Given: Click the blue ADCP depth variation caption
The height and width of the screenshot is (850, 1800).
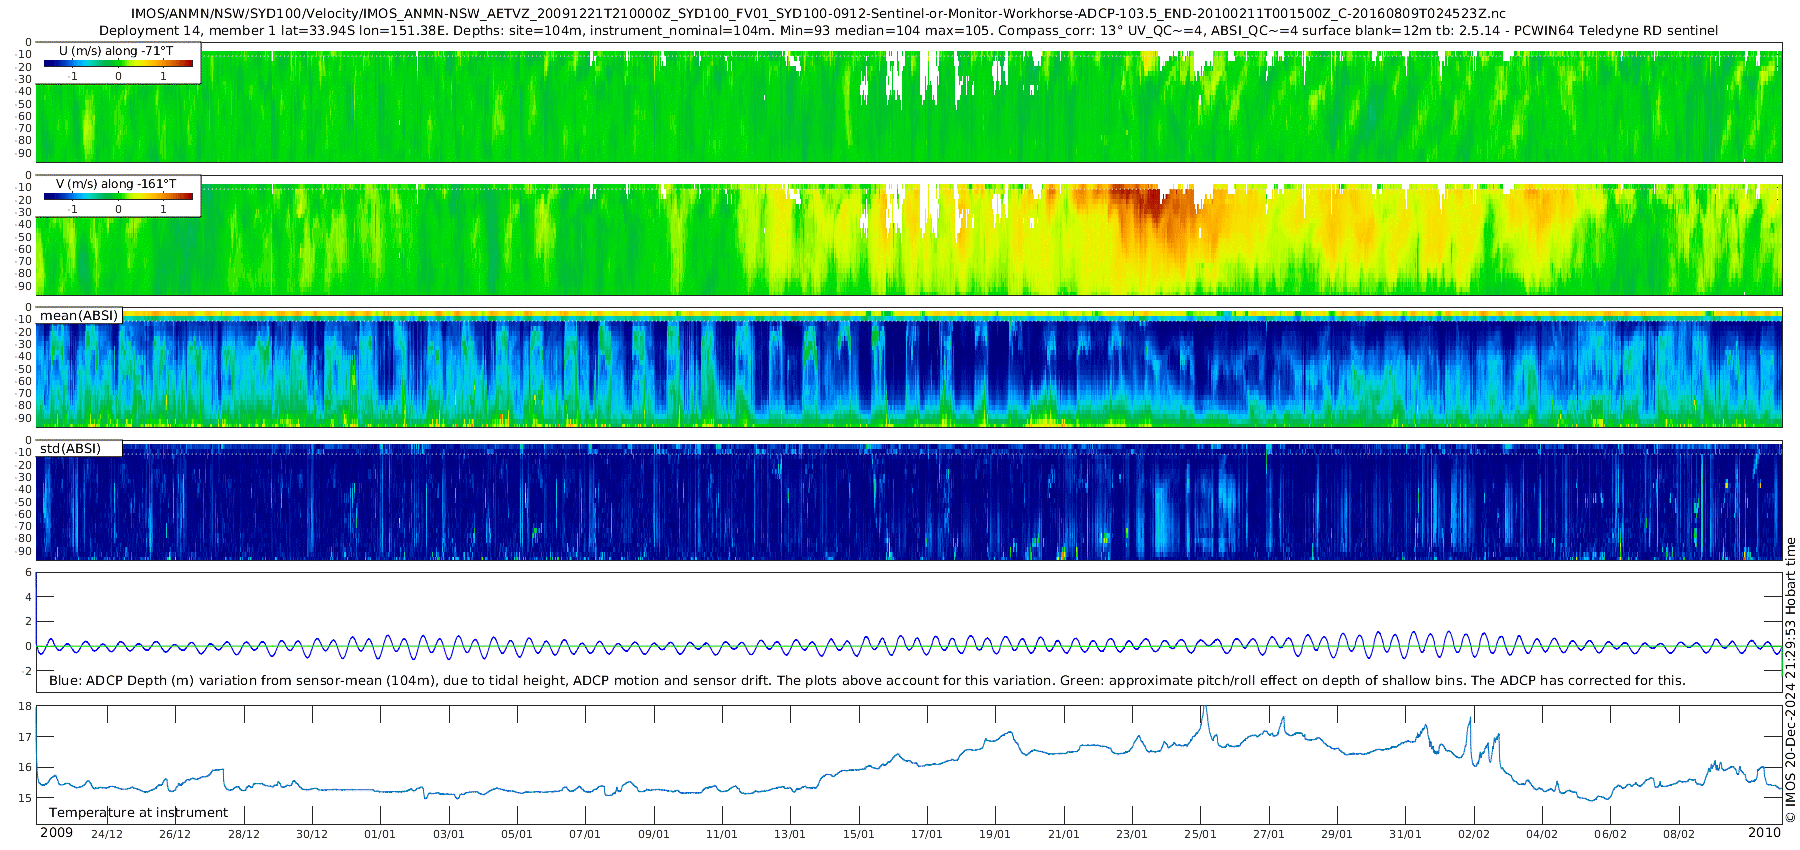Looking at the screenshot, I should point(867,681).
